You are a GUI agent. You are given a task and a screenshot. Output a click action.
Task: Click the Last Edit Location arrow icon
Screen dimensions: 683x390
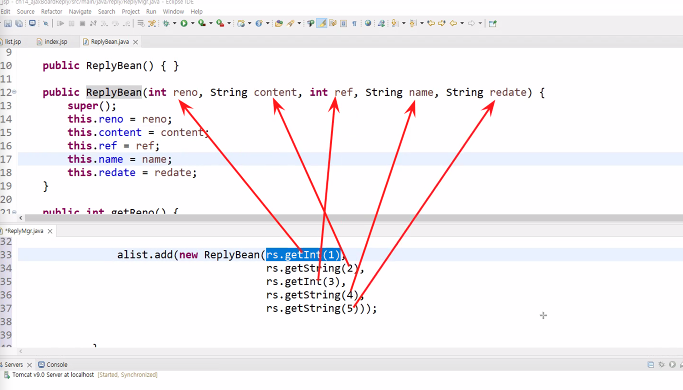(x=431, y=24)
